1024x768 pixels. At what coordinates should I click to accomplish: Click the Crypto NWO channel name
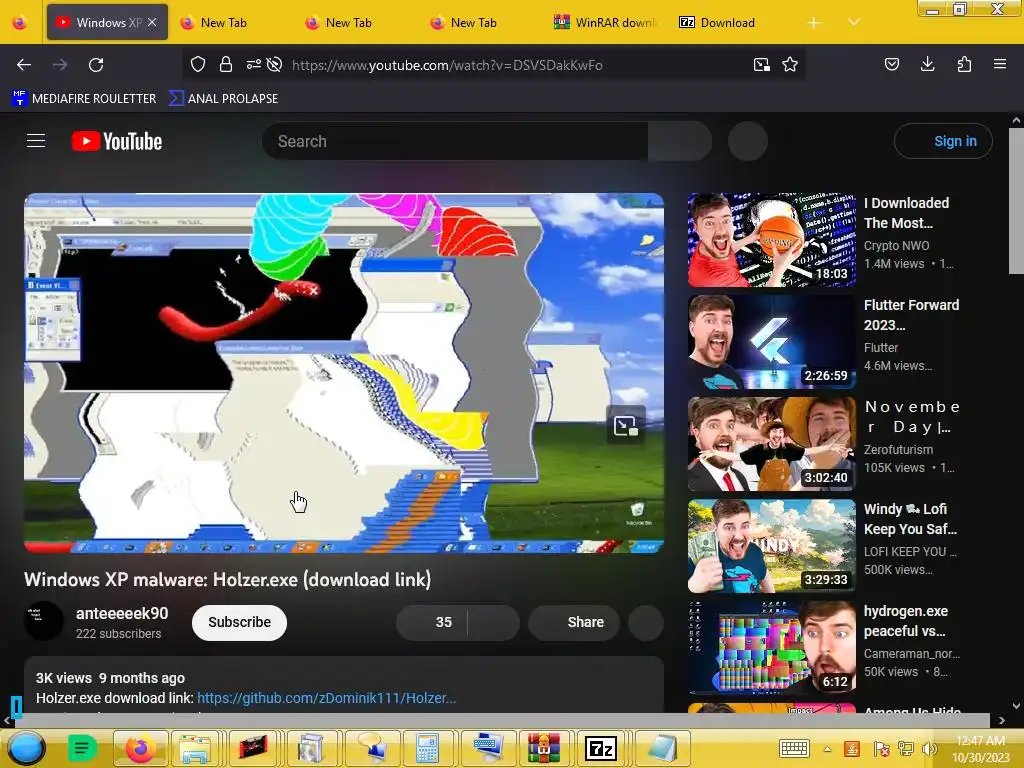[897, 246]
